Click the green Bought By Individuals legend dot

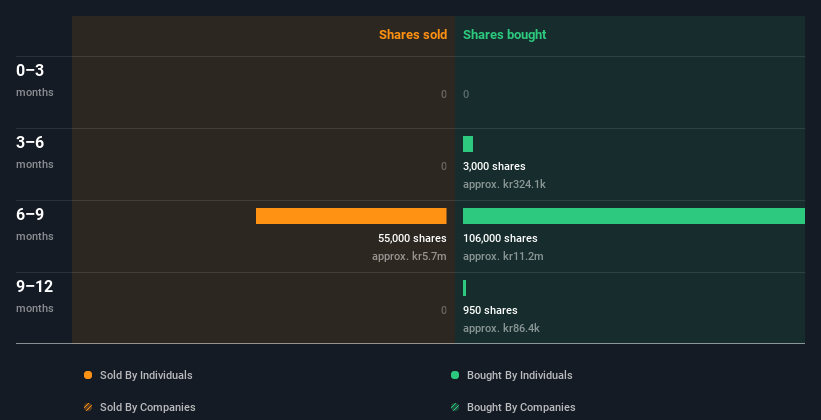(x=455, y=375)
